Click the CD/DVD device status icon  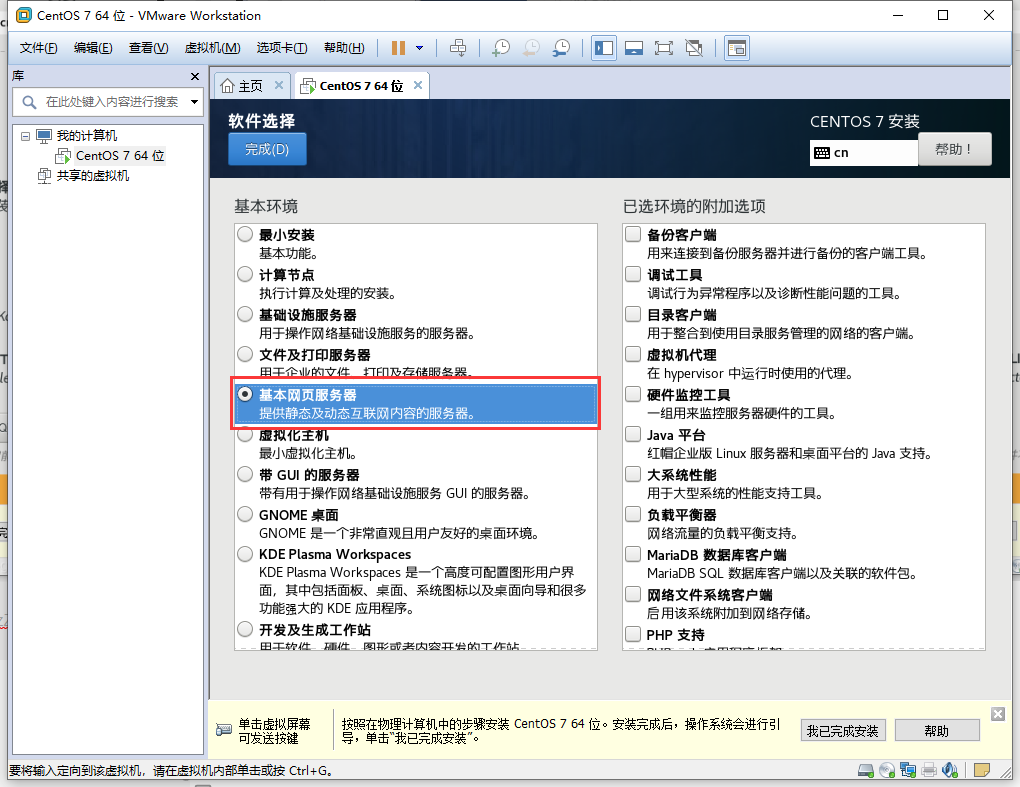(887, 770)
